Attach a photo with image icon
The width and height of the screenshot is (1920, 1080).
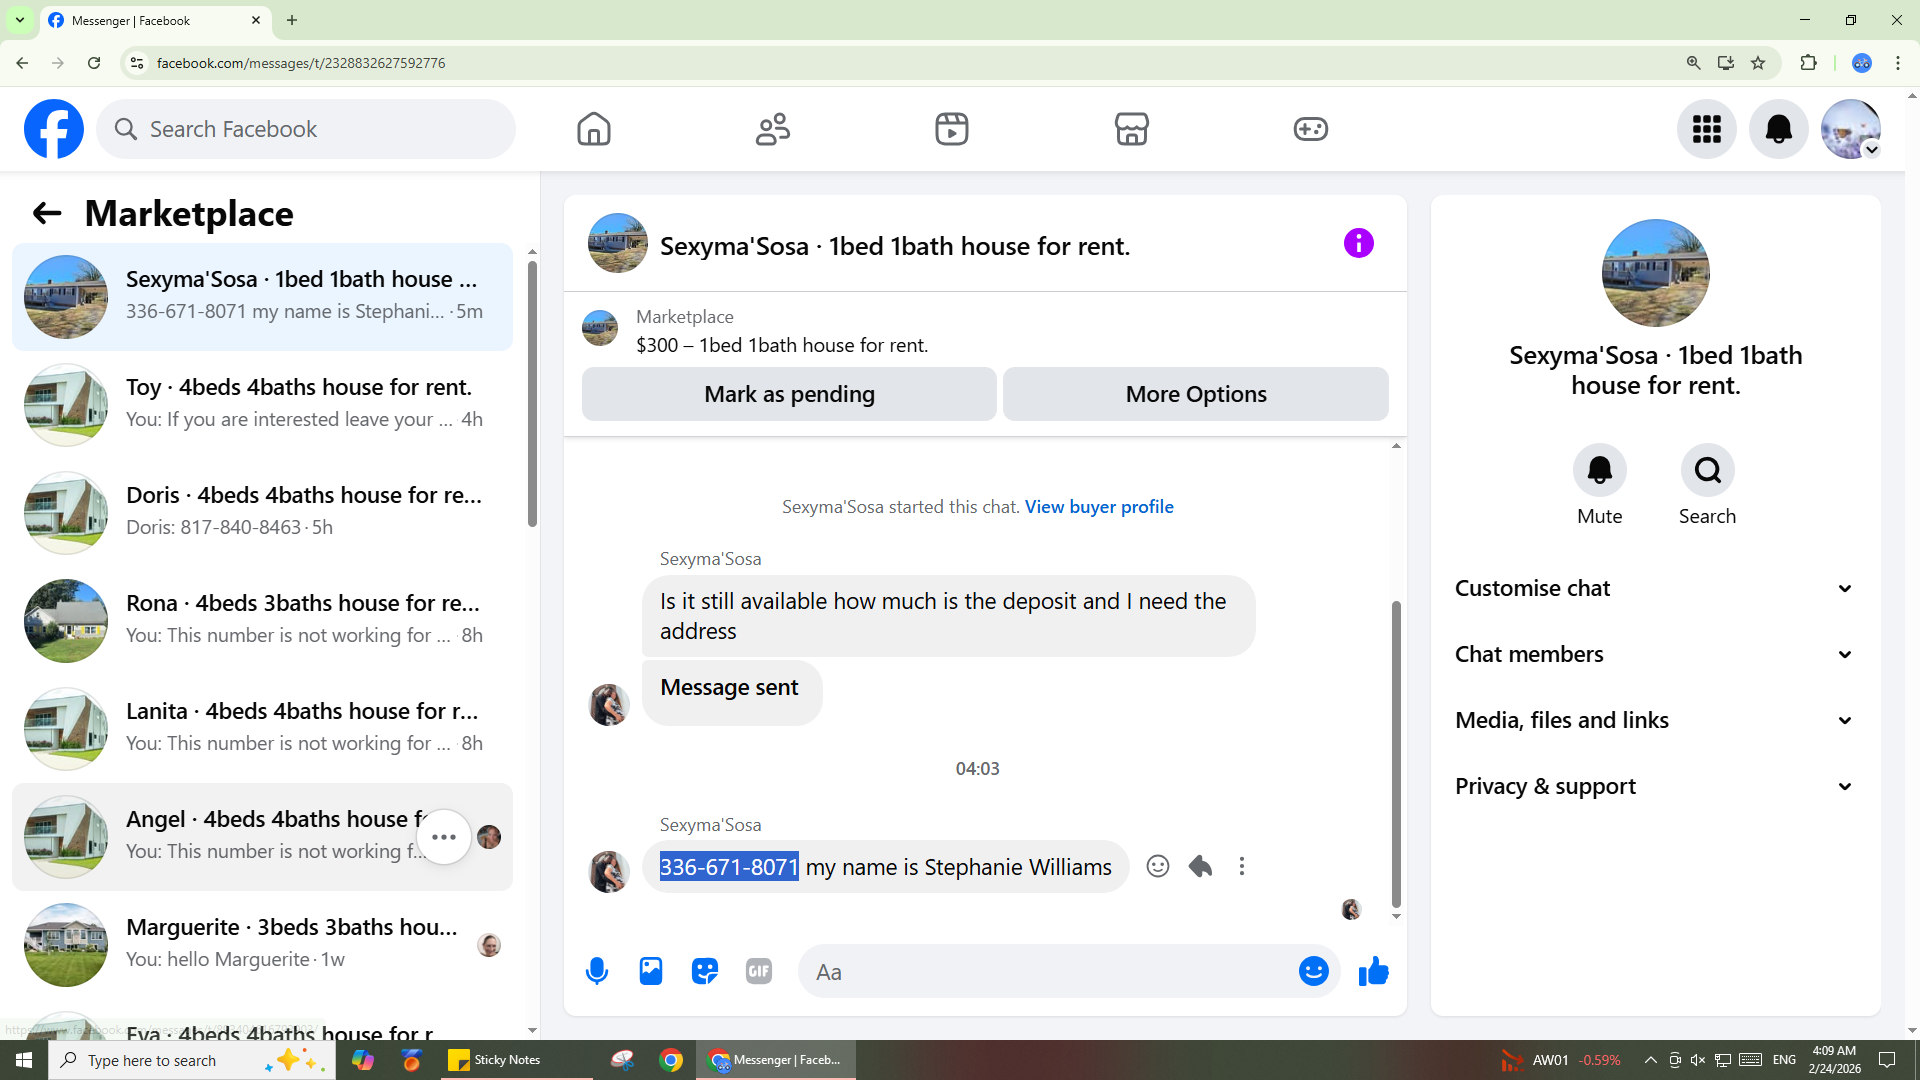point(651,971)
